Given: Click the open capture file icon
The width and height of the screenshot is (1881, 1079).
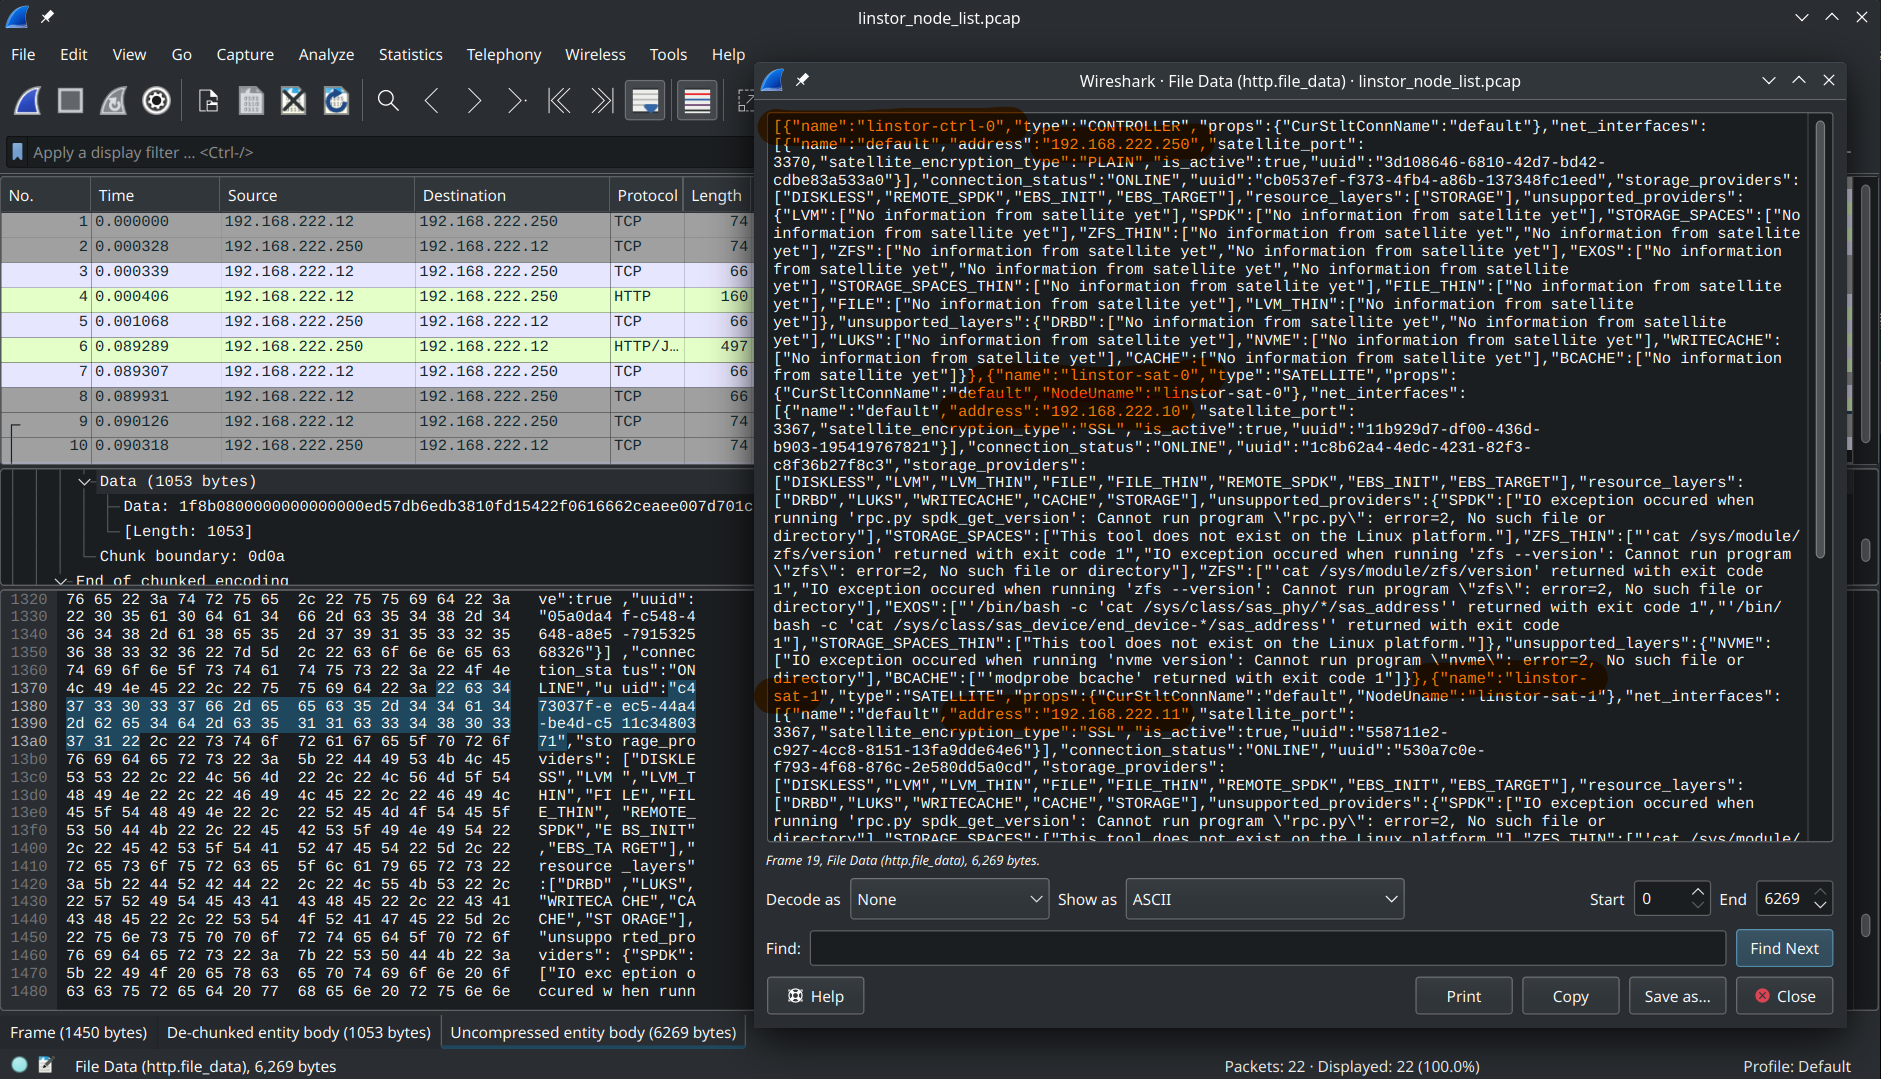Looking at the screenshot, I should pos(208,101).
